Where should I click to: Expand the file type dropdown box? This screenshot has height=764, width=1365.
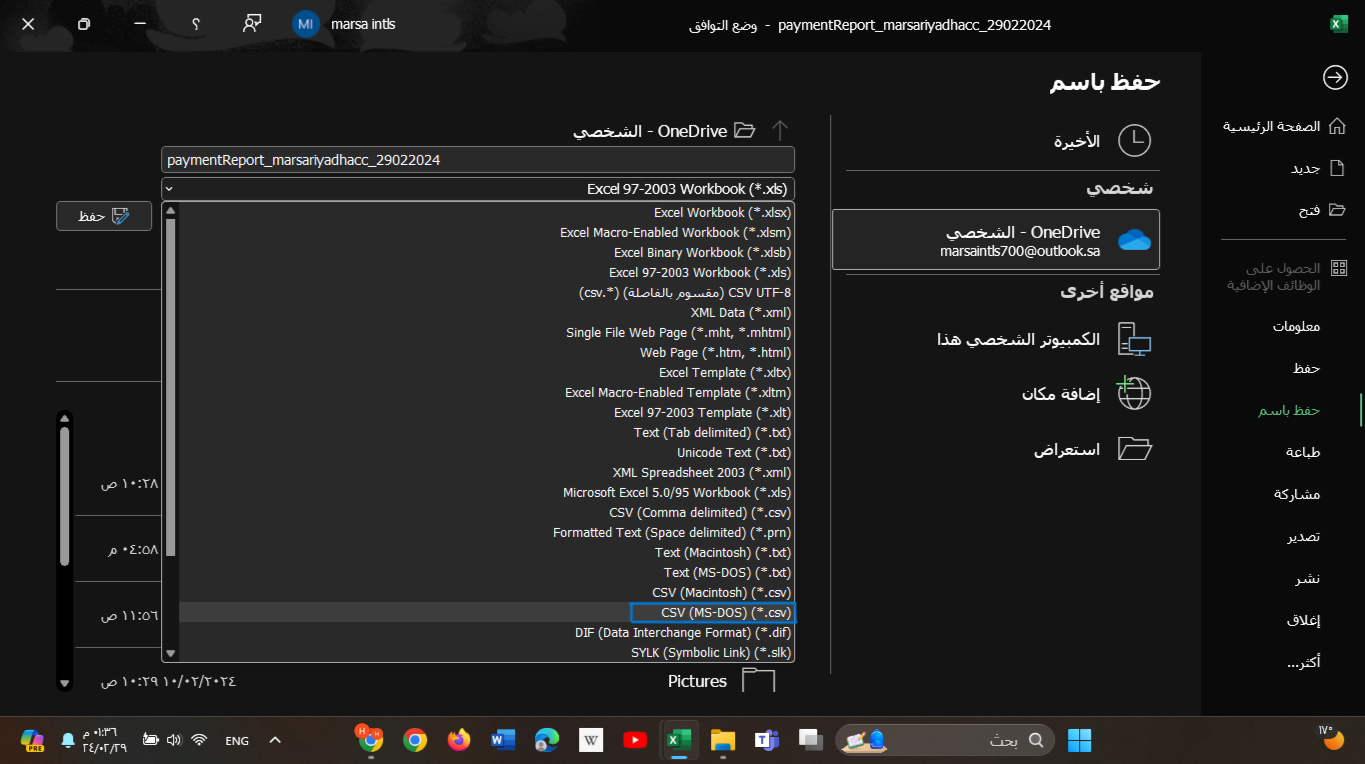478,189
